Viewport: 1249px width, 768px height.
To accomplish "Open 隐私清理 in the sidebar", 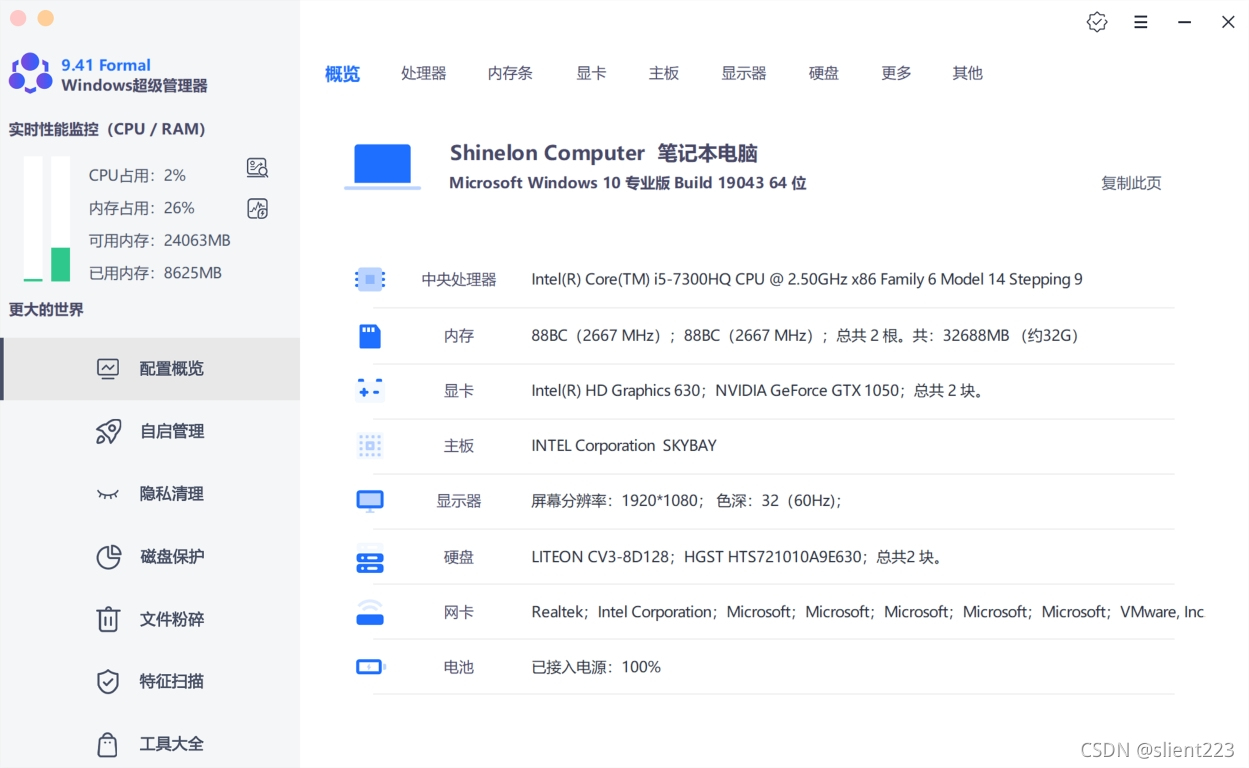I will 150,494.
